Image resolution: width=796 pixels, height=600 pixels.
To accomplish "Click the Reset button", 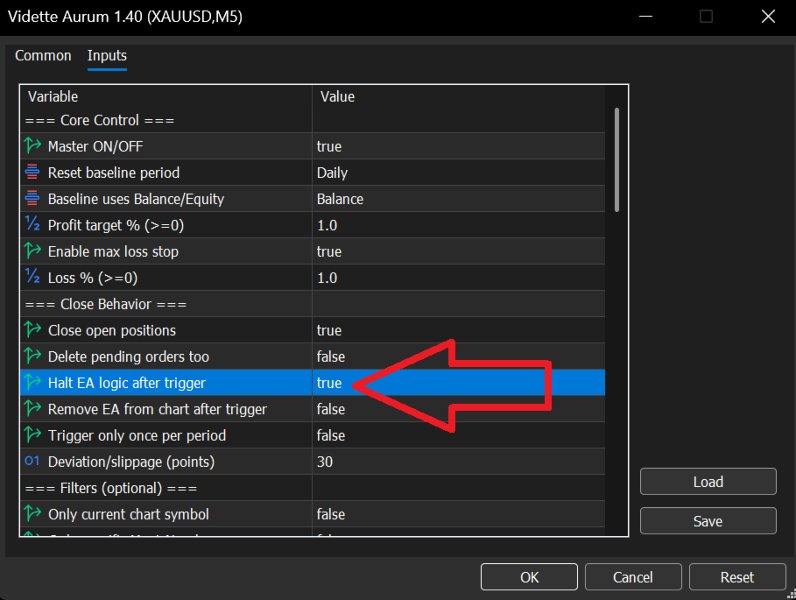I will click(x=737, y=577).
